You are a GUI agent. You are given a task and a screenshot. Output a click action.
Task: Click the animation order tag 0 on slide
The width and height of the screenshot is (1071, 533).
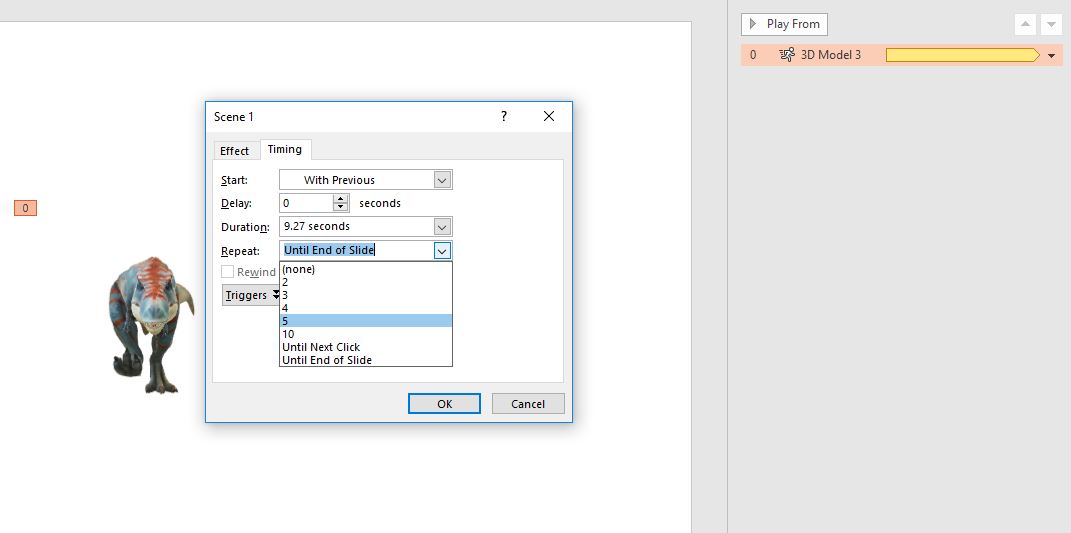25,208
